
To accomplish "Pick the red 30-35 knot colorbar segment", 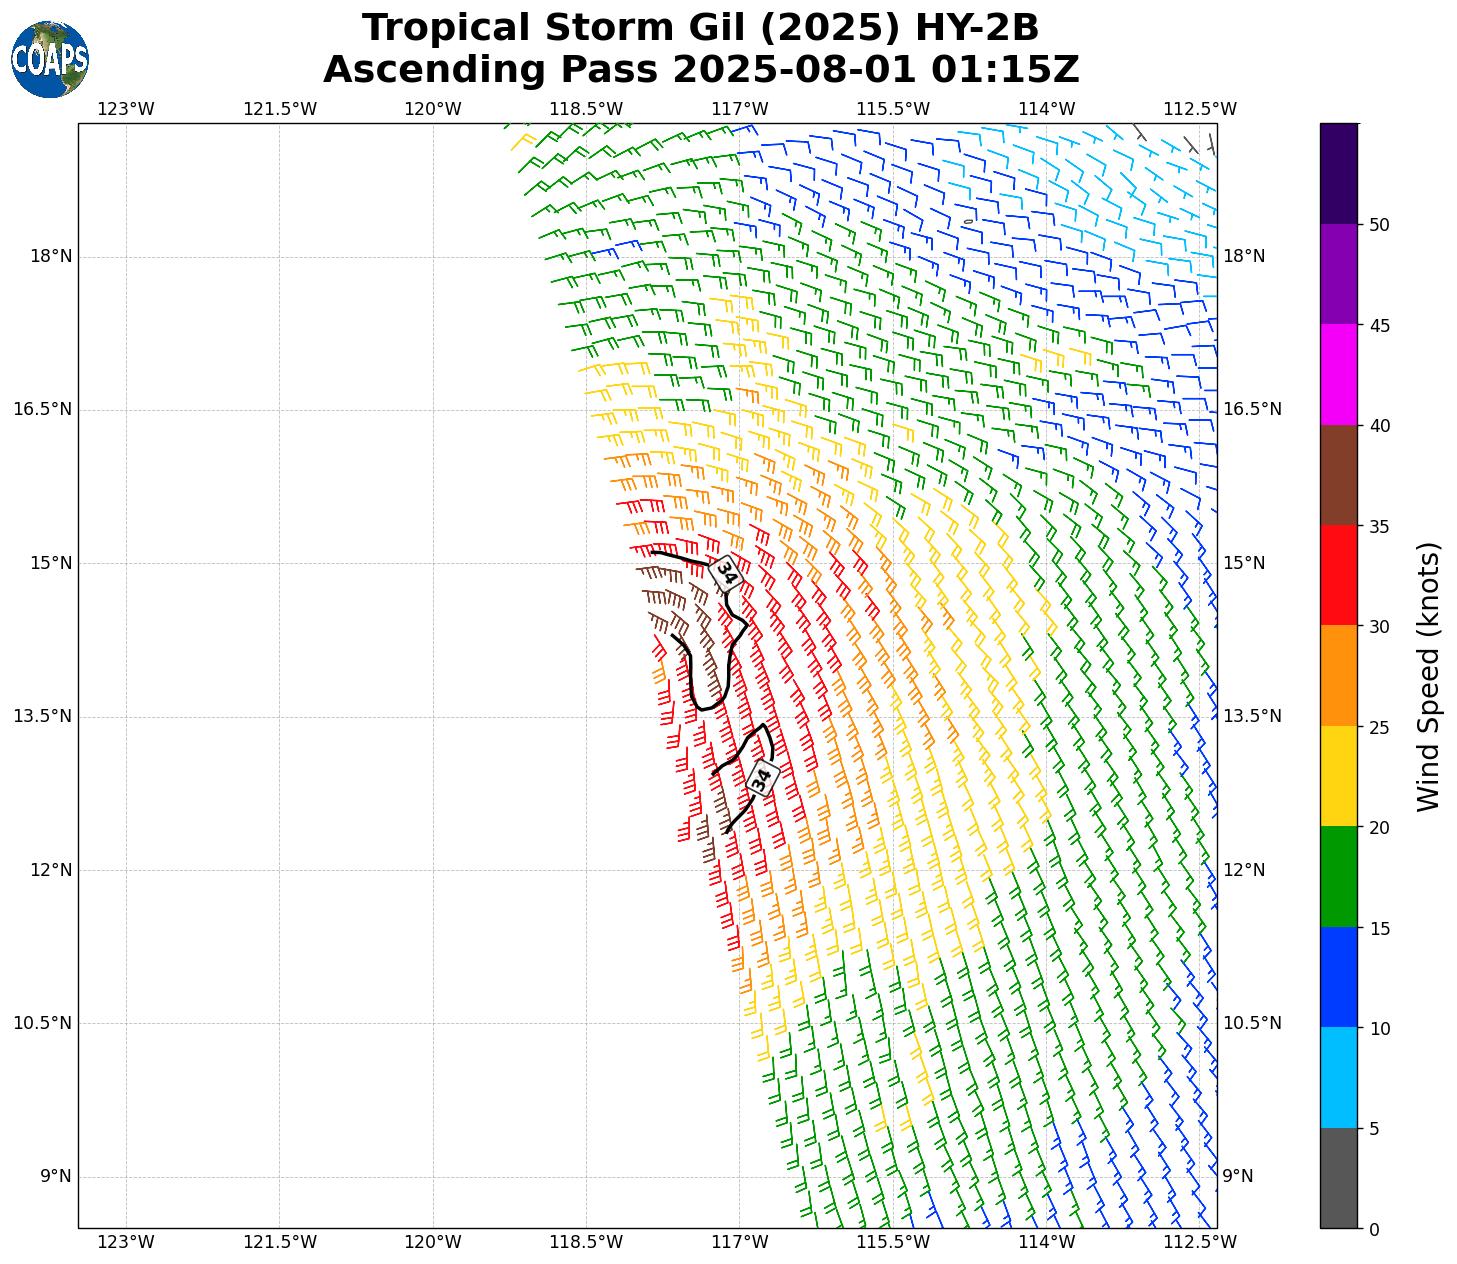I will [1338, 575].
